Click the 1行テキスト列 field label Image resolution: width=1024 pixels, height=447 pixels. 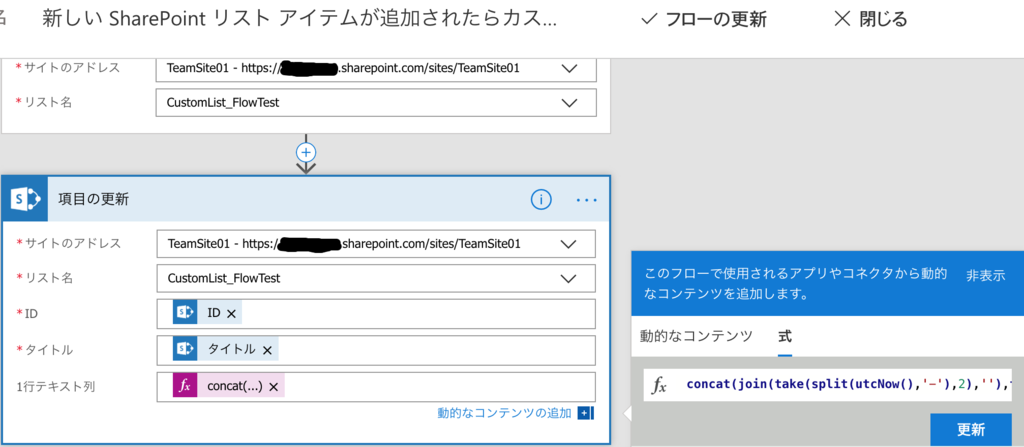pos(57,387)
